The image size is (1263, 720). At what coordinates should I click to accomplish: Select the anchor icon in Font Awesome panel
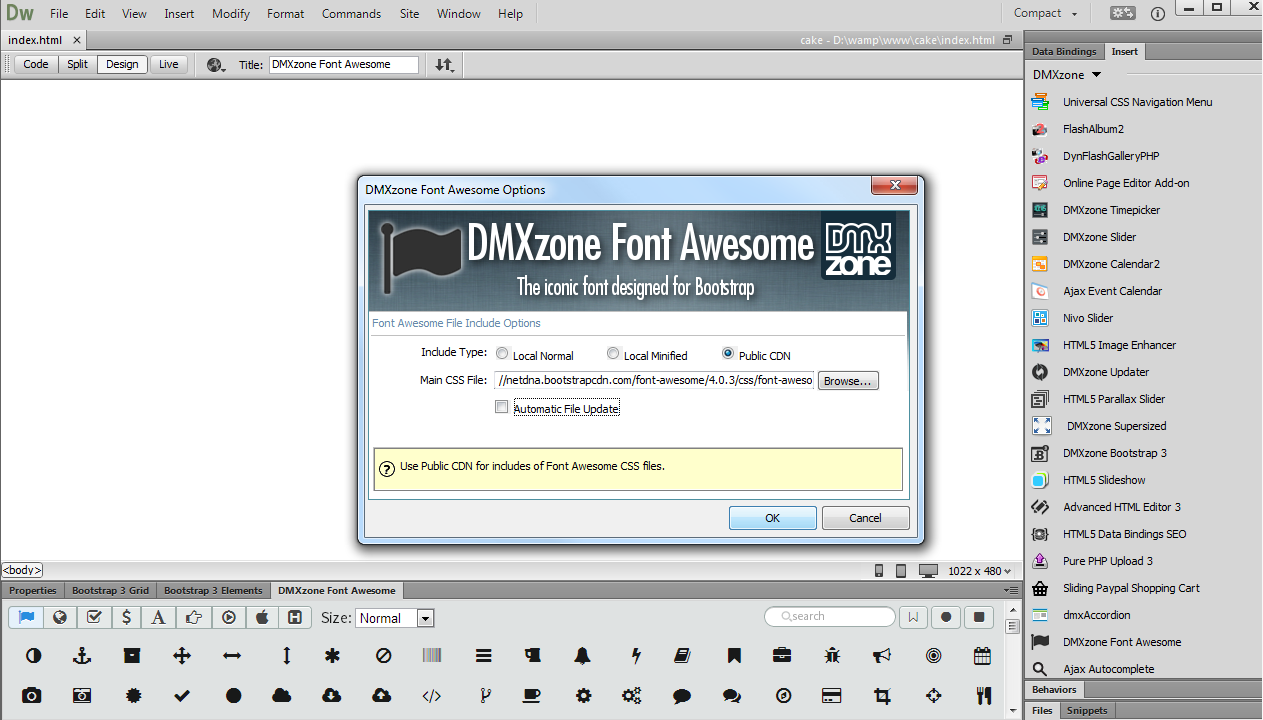(x=83, y=656)
